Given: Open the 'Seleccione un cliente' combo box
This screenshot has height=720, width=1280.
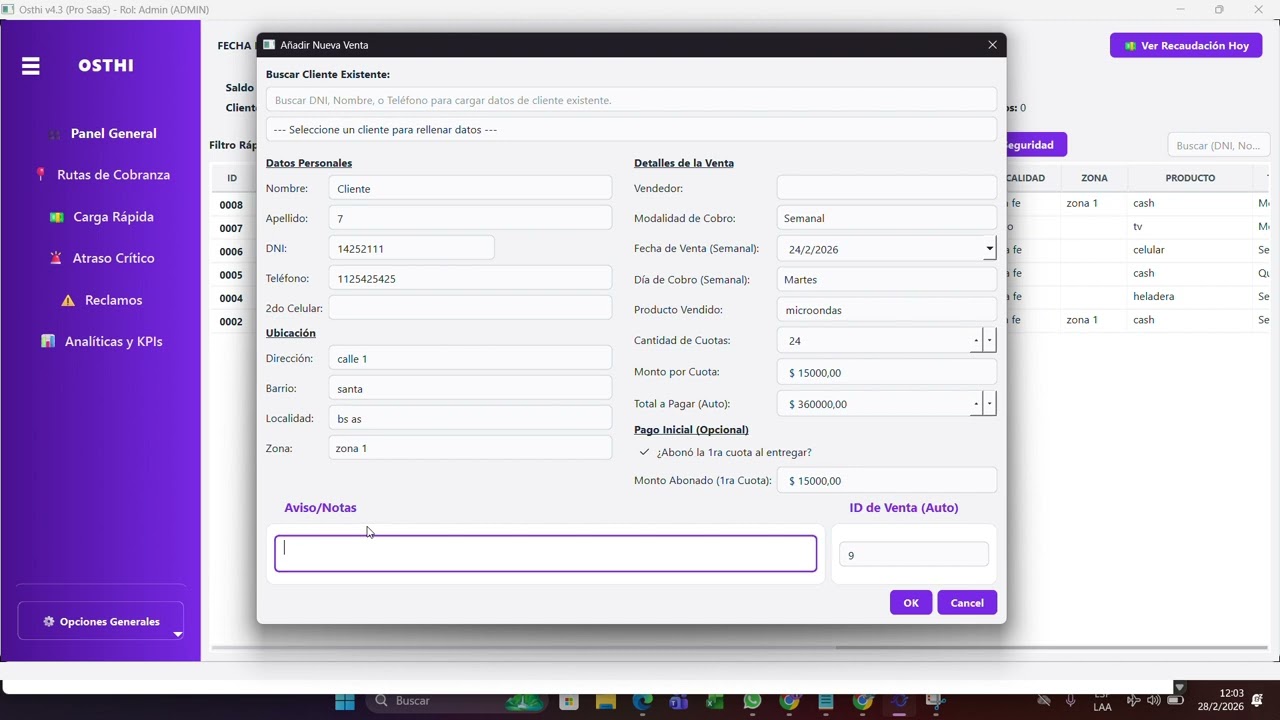Looking at the screenshot, I should (x=631, y=130).
